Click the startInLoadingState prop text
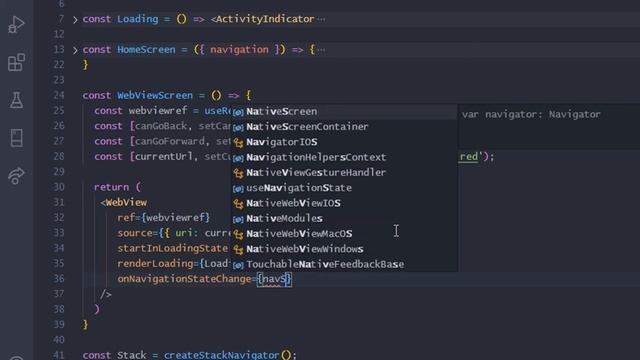Image resolution: width=640 pixels, height=360 pixels. click(x=172, y=248)
